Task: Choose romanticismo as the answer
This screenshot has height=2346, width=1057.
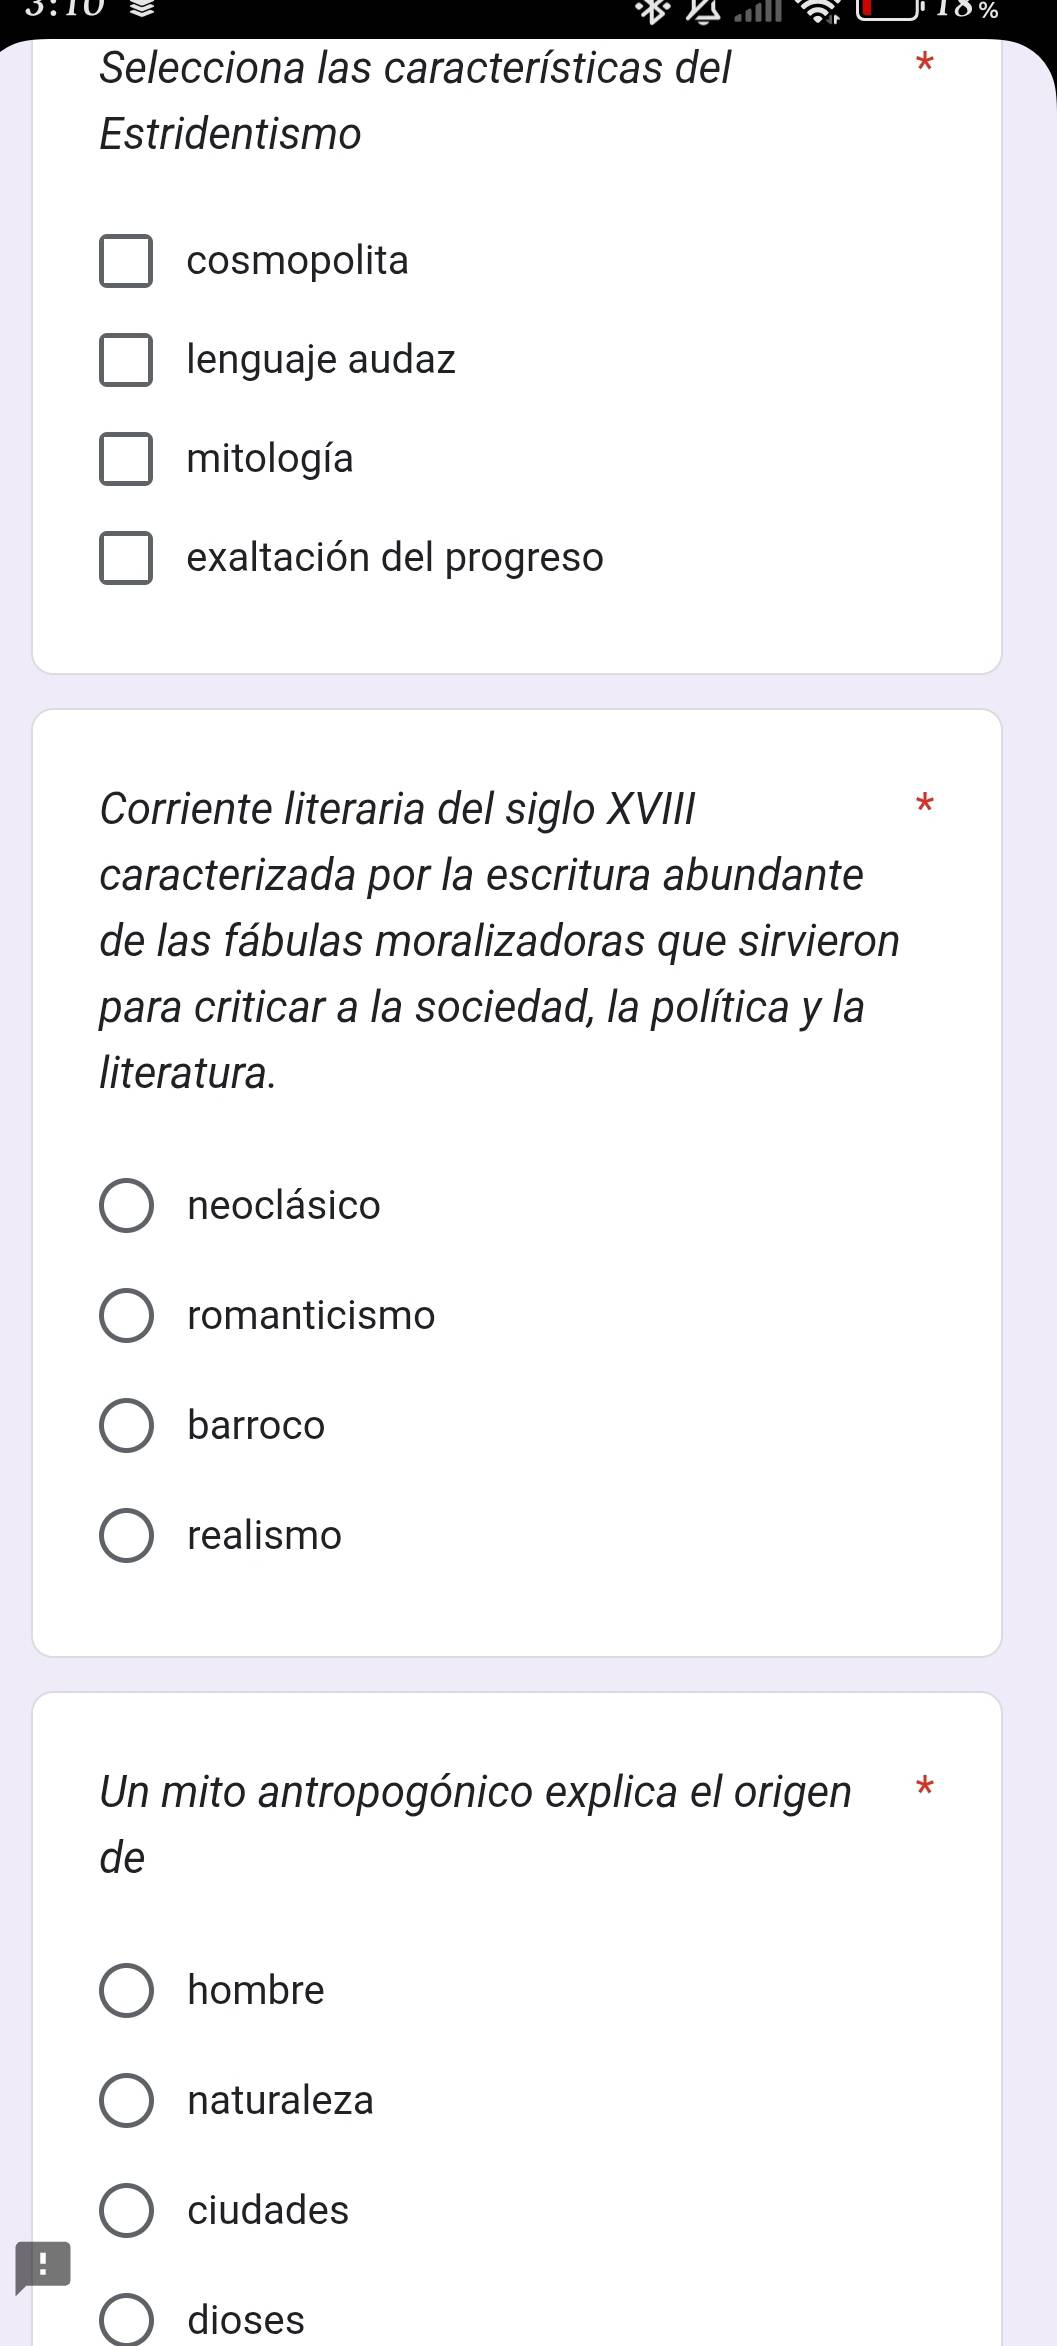Action: coord(127,1316)
